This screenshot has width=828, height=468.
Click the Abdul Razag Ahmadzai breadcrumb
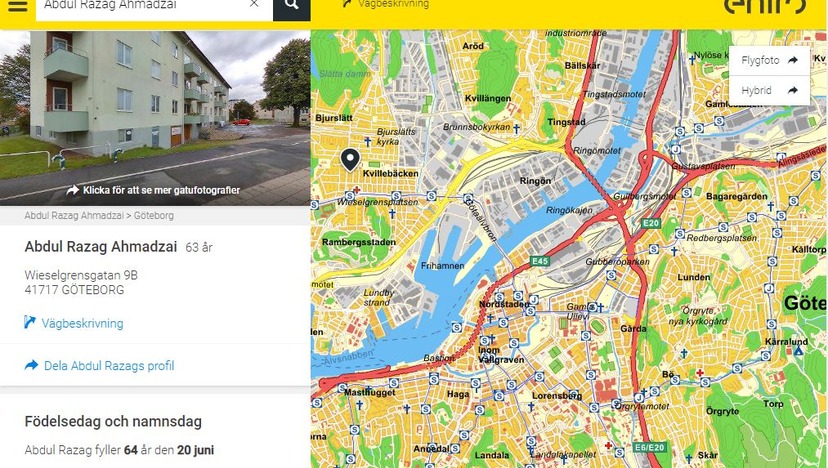74,216
